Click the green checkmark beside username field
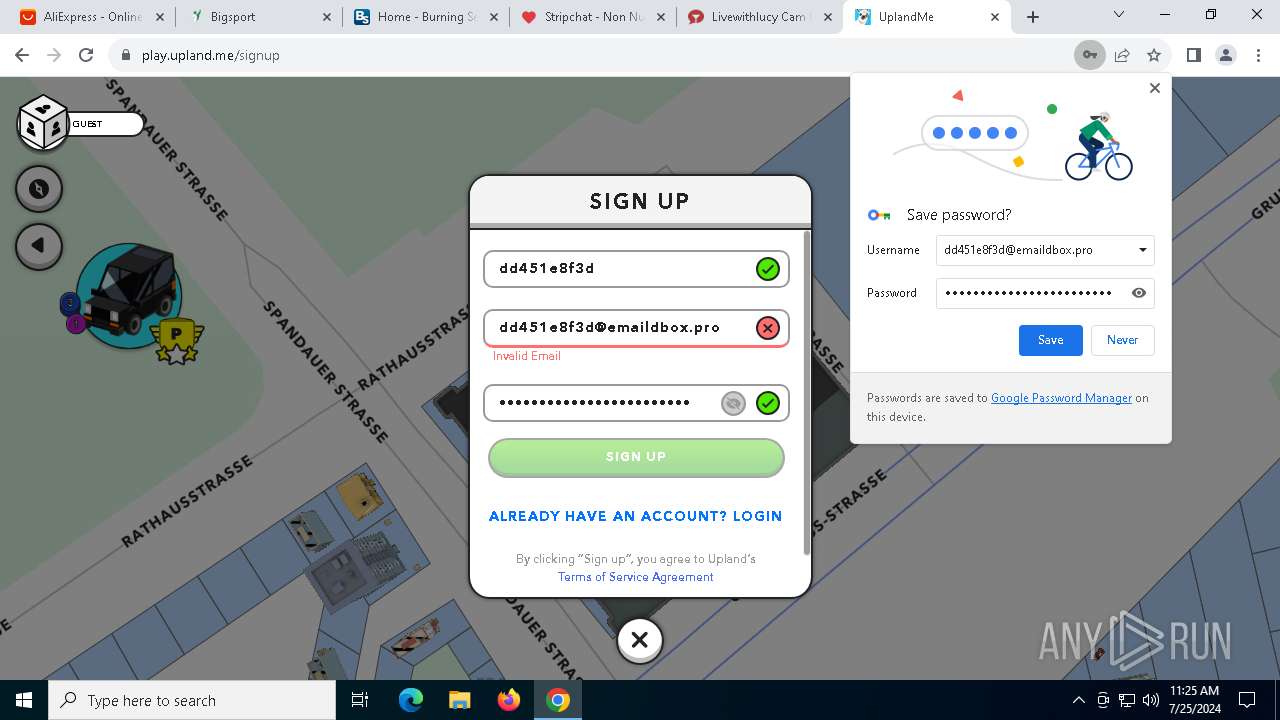The width and height of the screenshot is (1280, 720). tap(767, 269)
